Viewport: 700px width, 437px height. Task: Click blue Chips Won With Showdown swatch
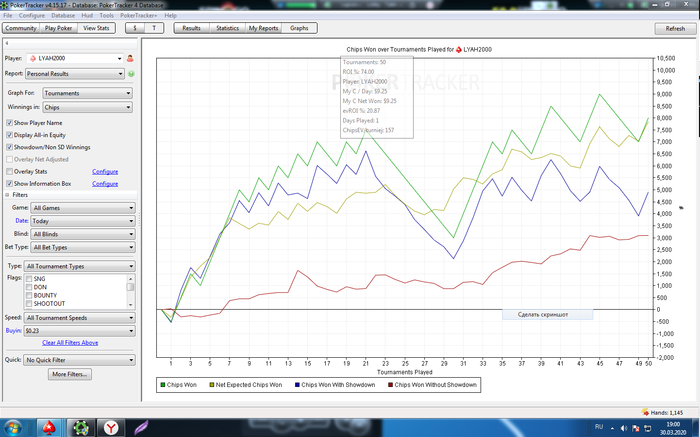297,385
